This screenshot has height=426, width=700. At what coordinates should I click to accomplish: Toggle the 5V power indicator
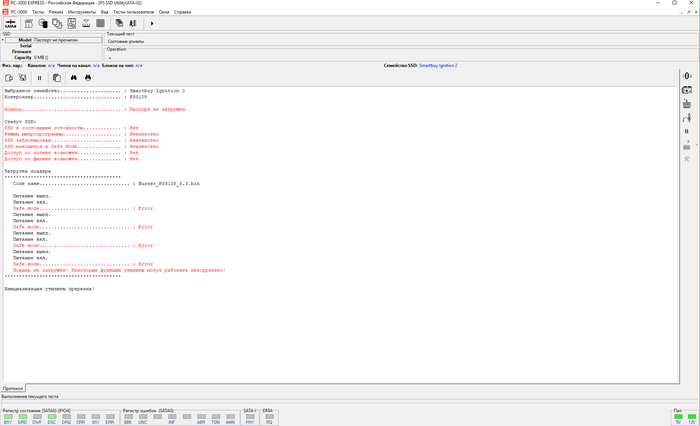click(679, 417)
